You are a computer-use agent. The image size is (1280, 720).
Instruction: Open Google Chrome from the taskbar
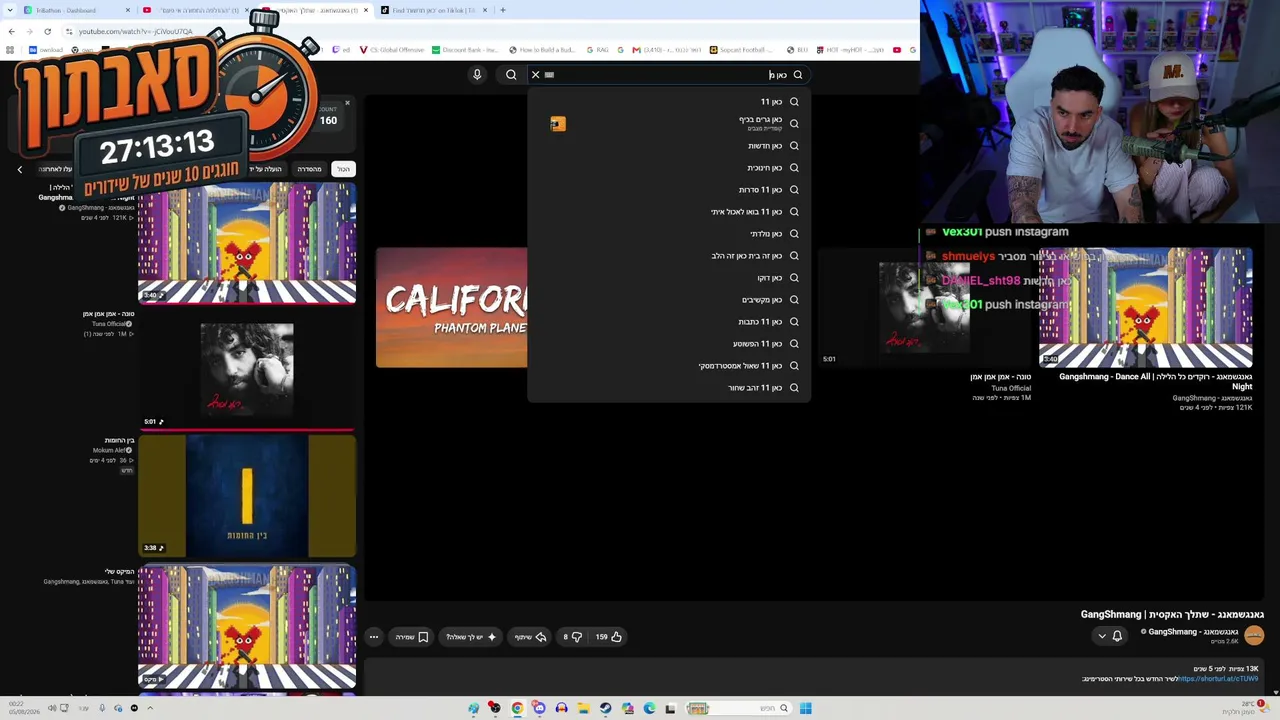(517, 708)
